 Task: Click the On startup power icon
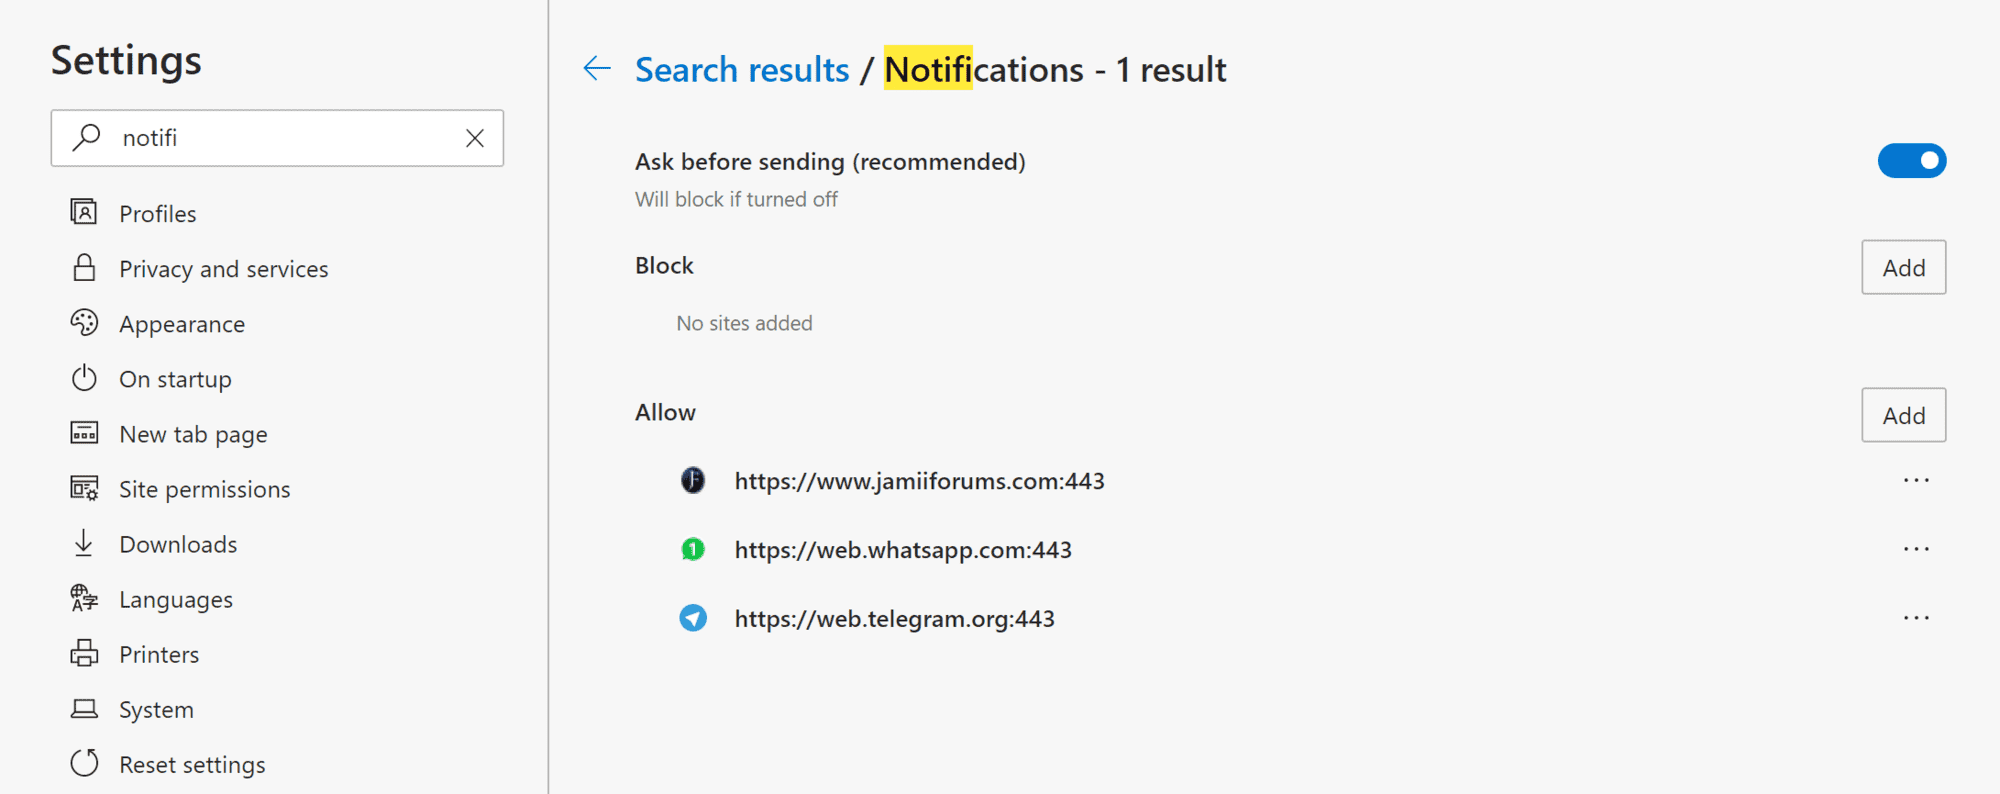click(84, 378)
